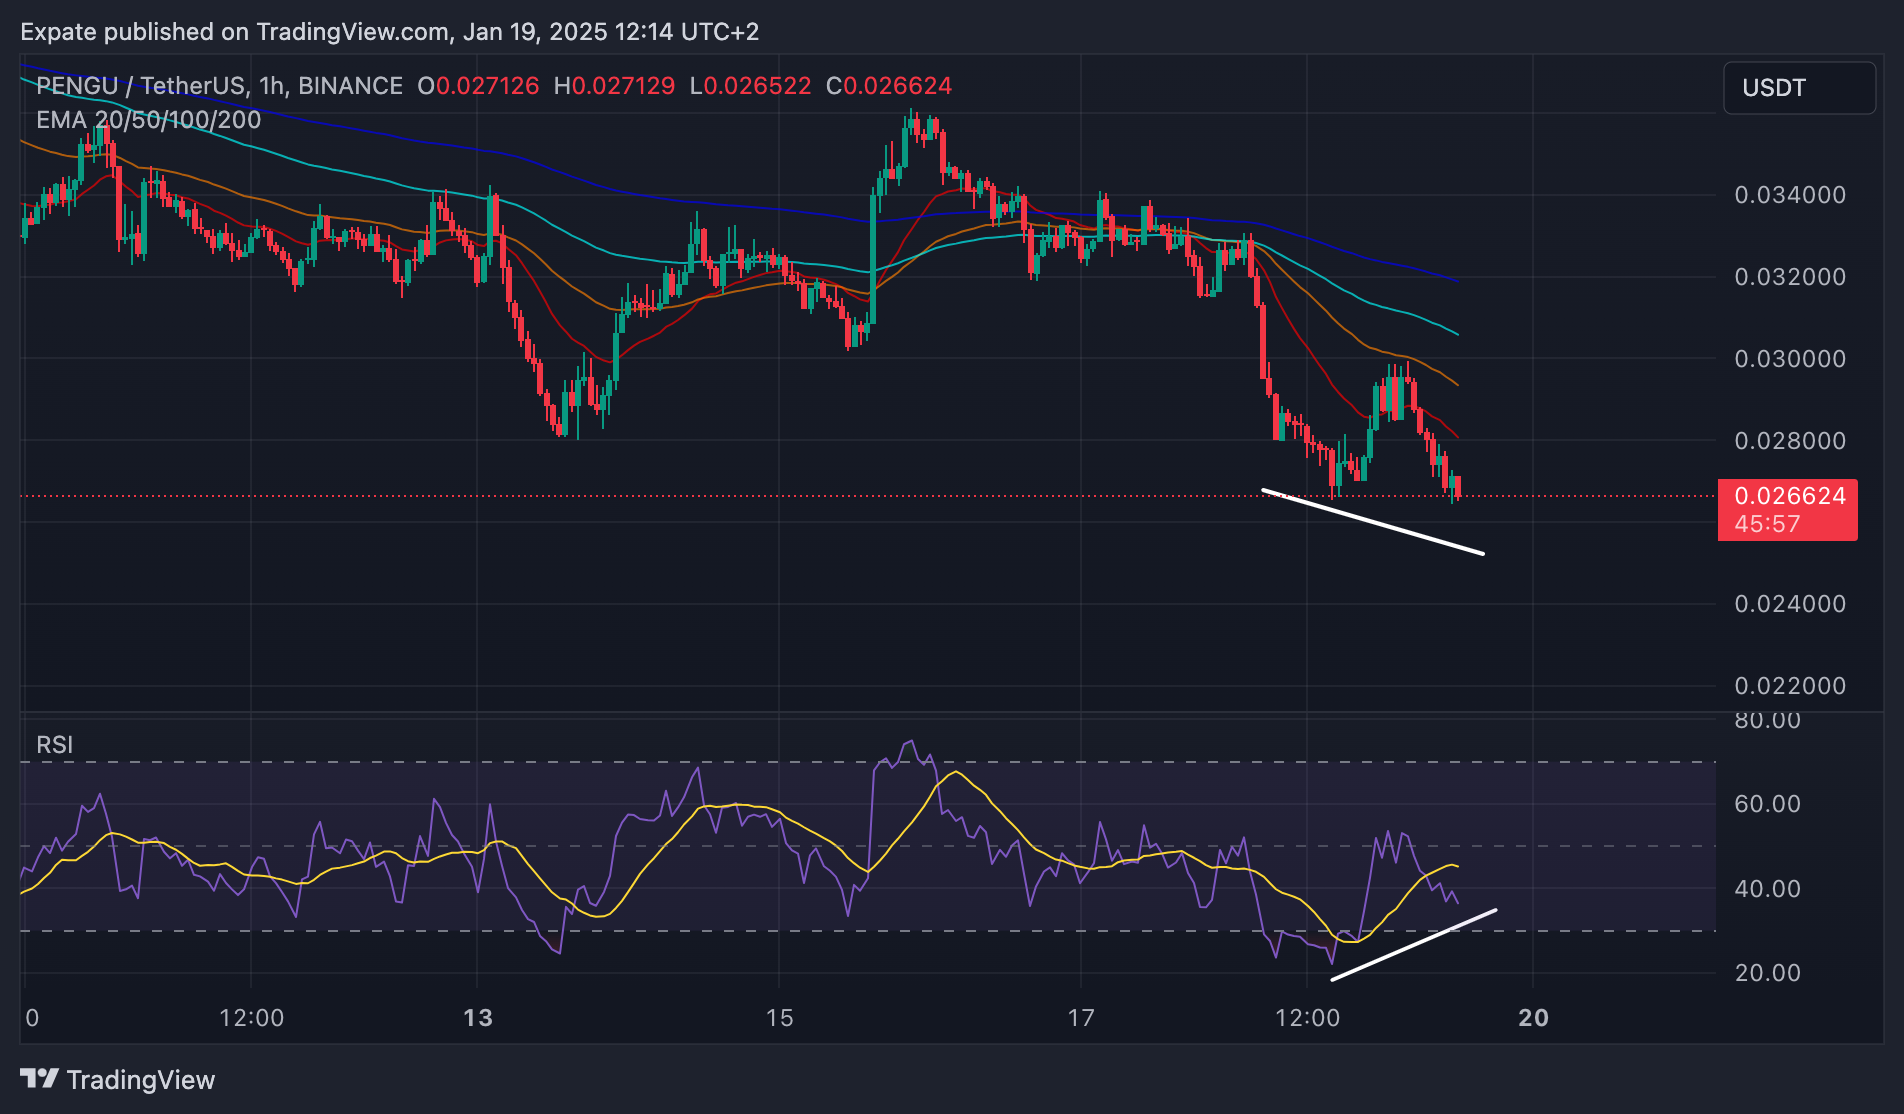Click the date label 20 on time axis
Image resolution: width=1904 pixels, height=1114 pixels.
[1533, 1018]
